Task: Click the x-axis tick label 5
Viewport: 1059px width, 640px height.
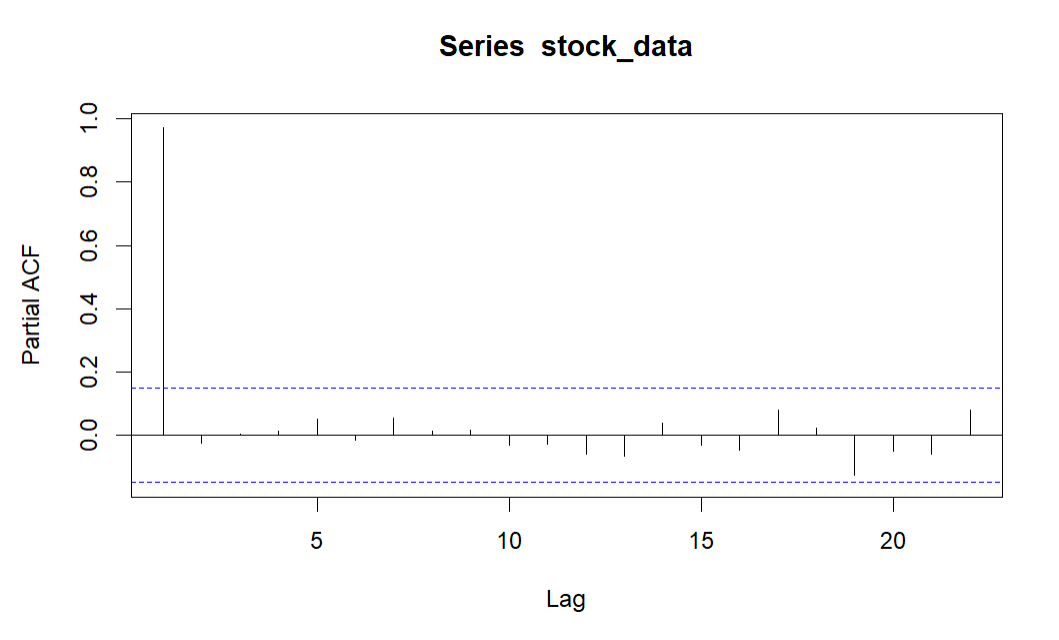Action: pyautogui.click(x=317, y=541)
